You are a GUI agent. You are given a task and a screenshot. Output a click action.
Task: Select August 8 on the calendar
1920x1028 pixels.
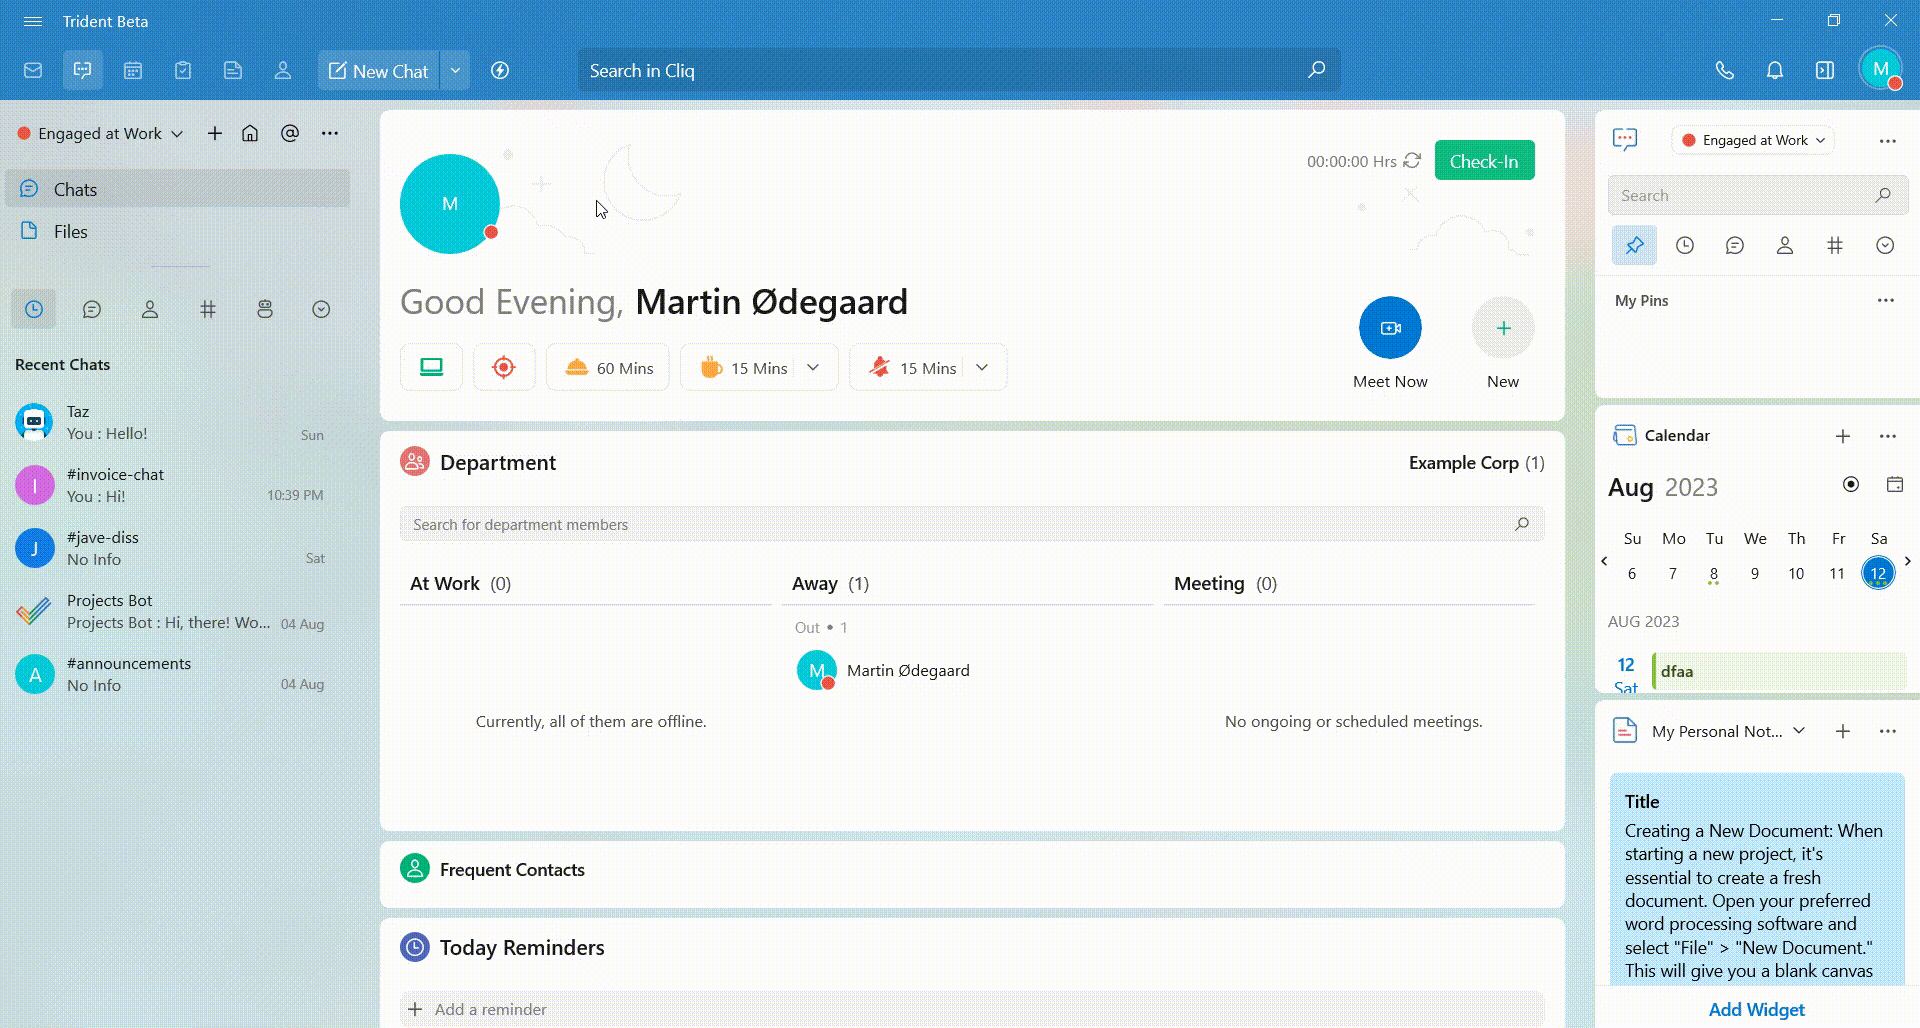click(x=1714, y=573)
